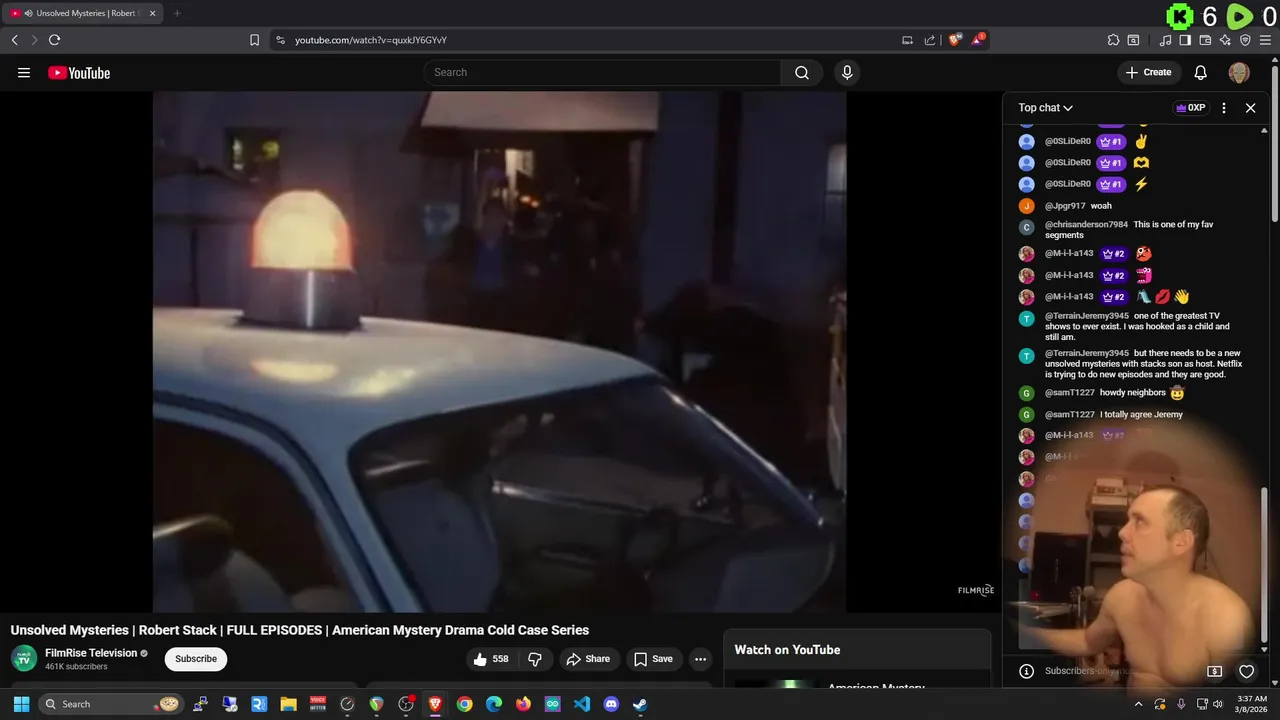Save video to a playlist
The image size is (1280, 720).
pos(653,659)
